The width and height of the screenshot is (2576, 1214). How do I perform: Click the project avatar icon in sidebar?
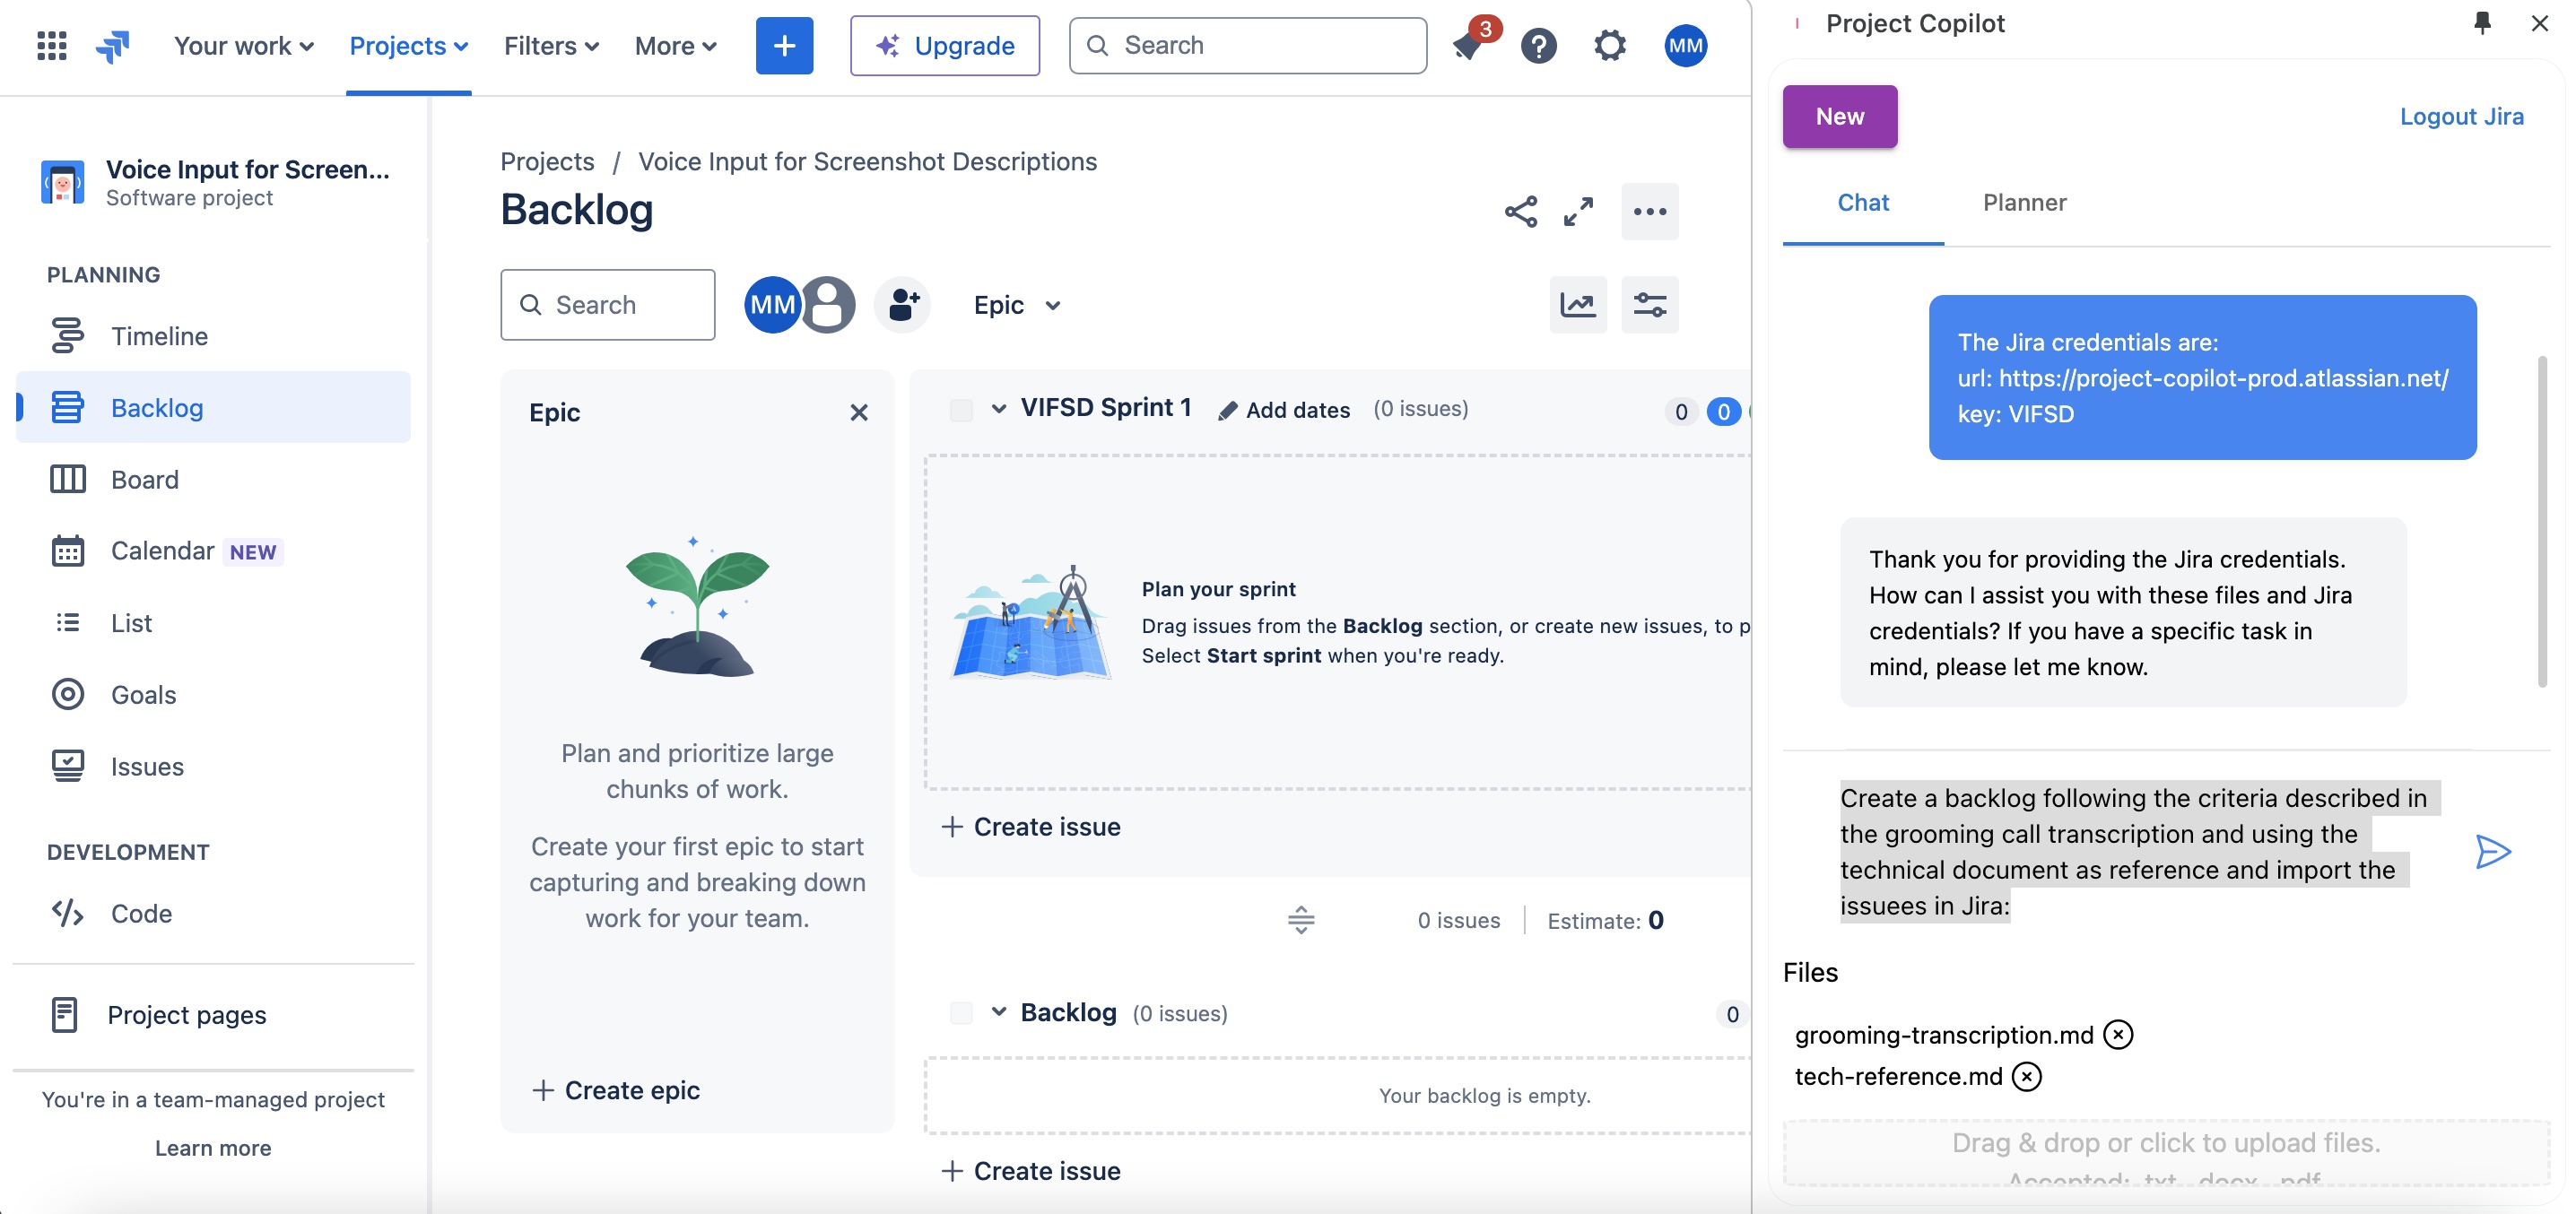click(62, 182)
